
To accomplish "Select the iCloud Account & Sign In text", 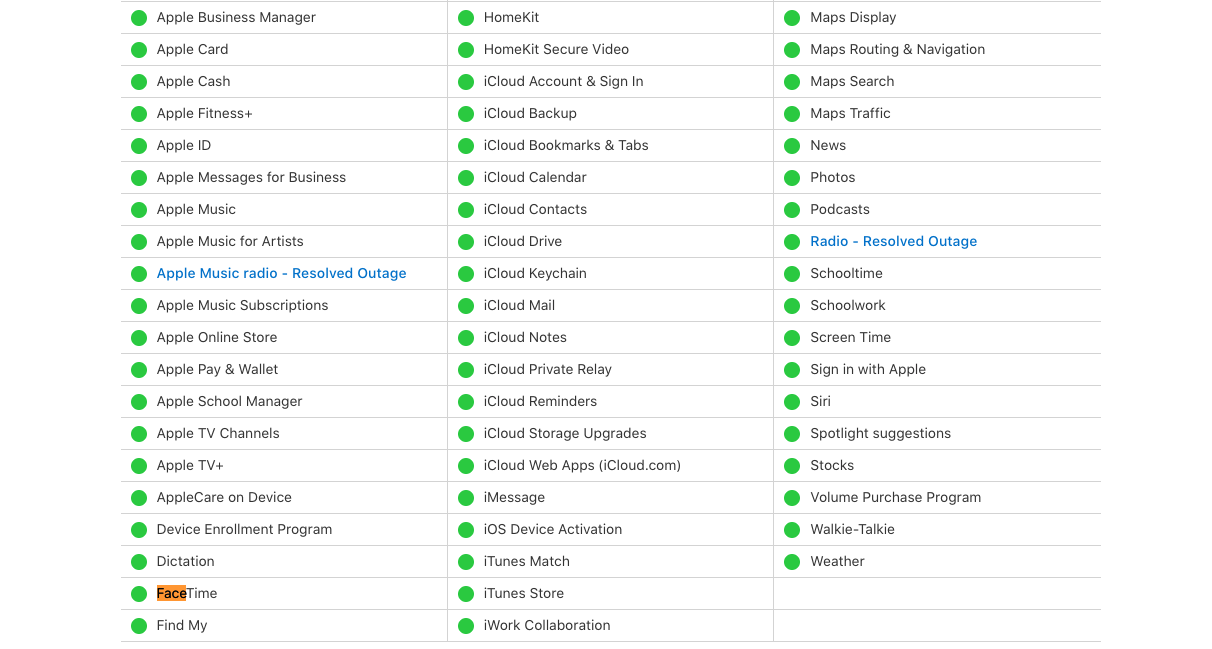I will pos(563,81).
